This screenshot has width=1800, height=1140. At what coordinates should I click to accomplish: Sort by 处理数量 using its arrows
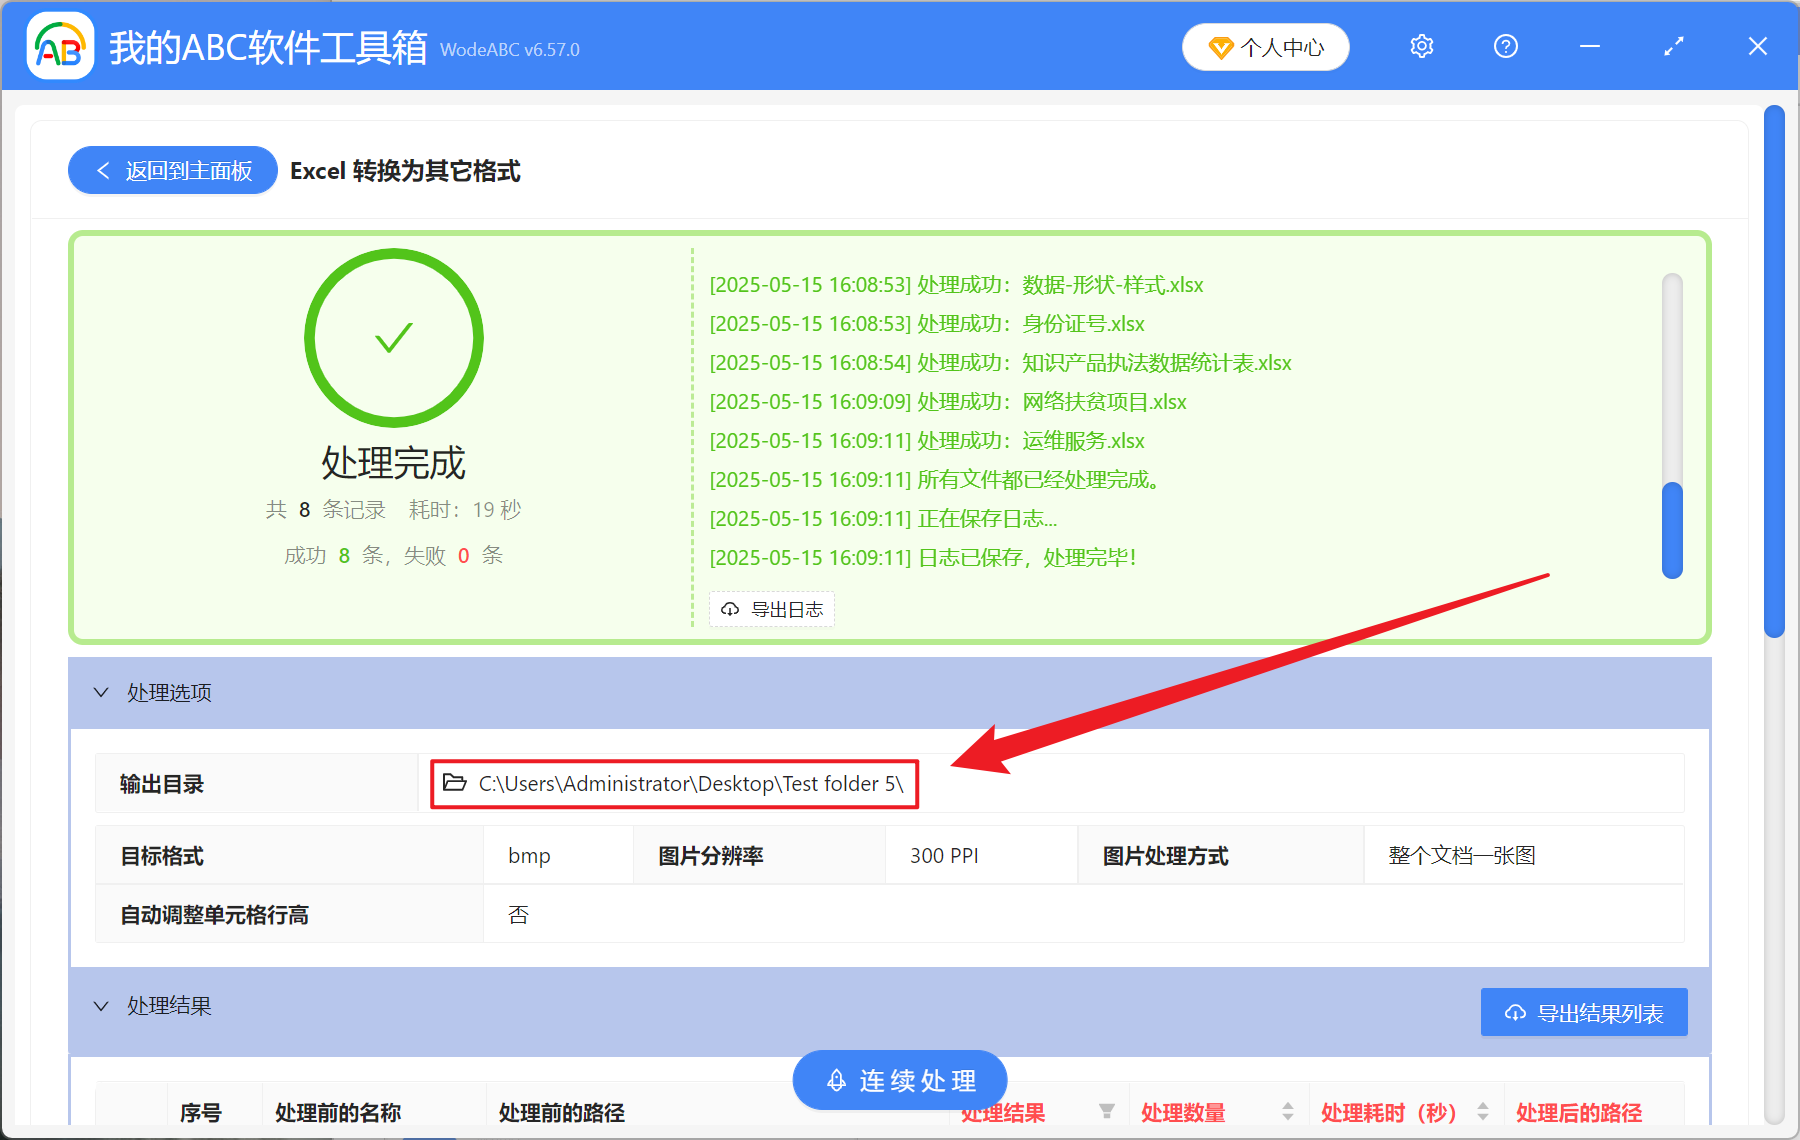click(x=1286, y=1112)
